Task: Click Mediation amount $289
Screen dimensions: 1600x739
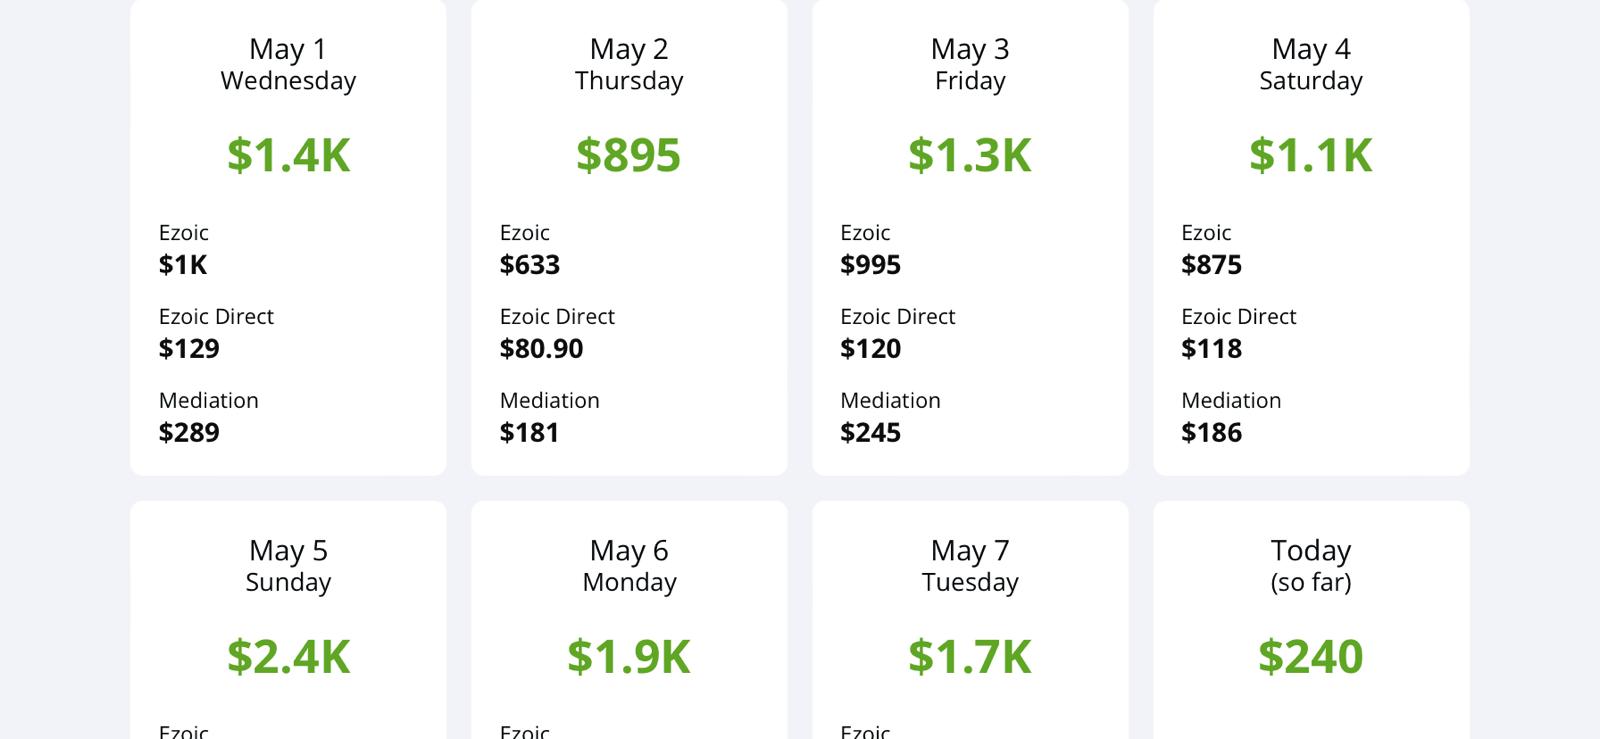Action: 189,433
